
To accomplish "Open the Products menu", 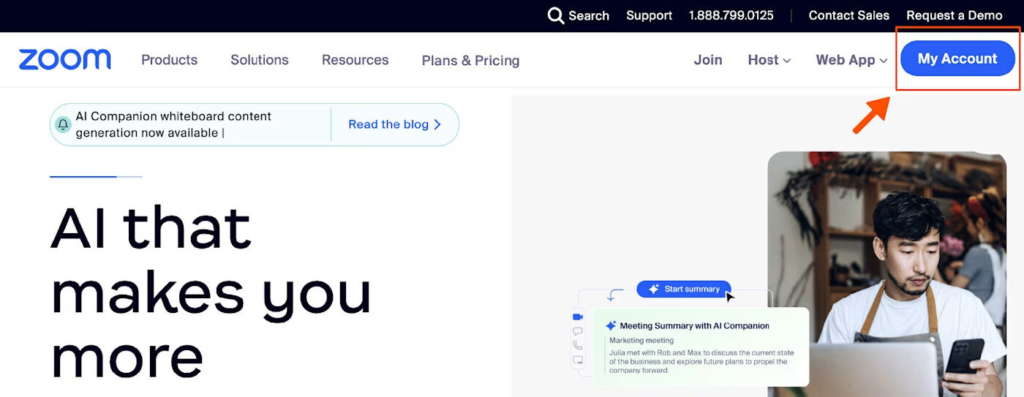I will (169, 60).
